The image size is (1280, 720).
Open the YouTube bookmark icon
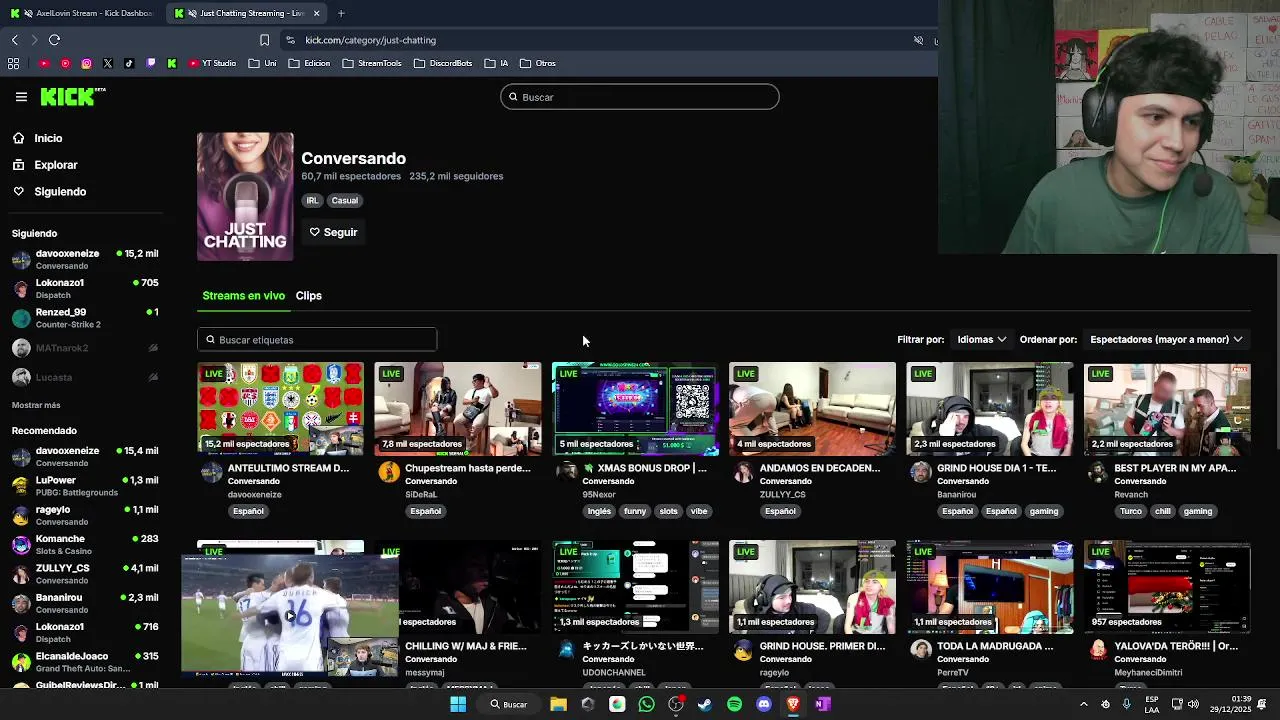[44, 63]
